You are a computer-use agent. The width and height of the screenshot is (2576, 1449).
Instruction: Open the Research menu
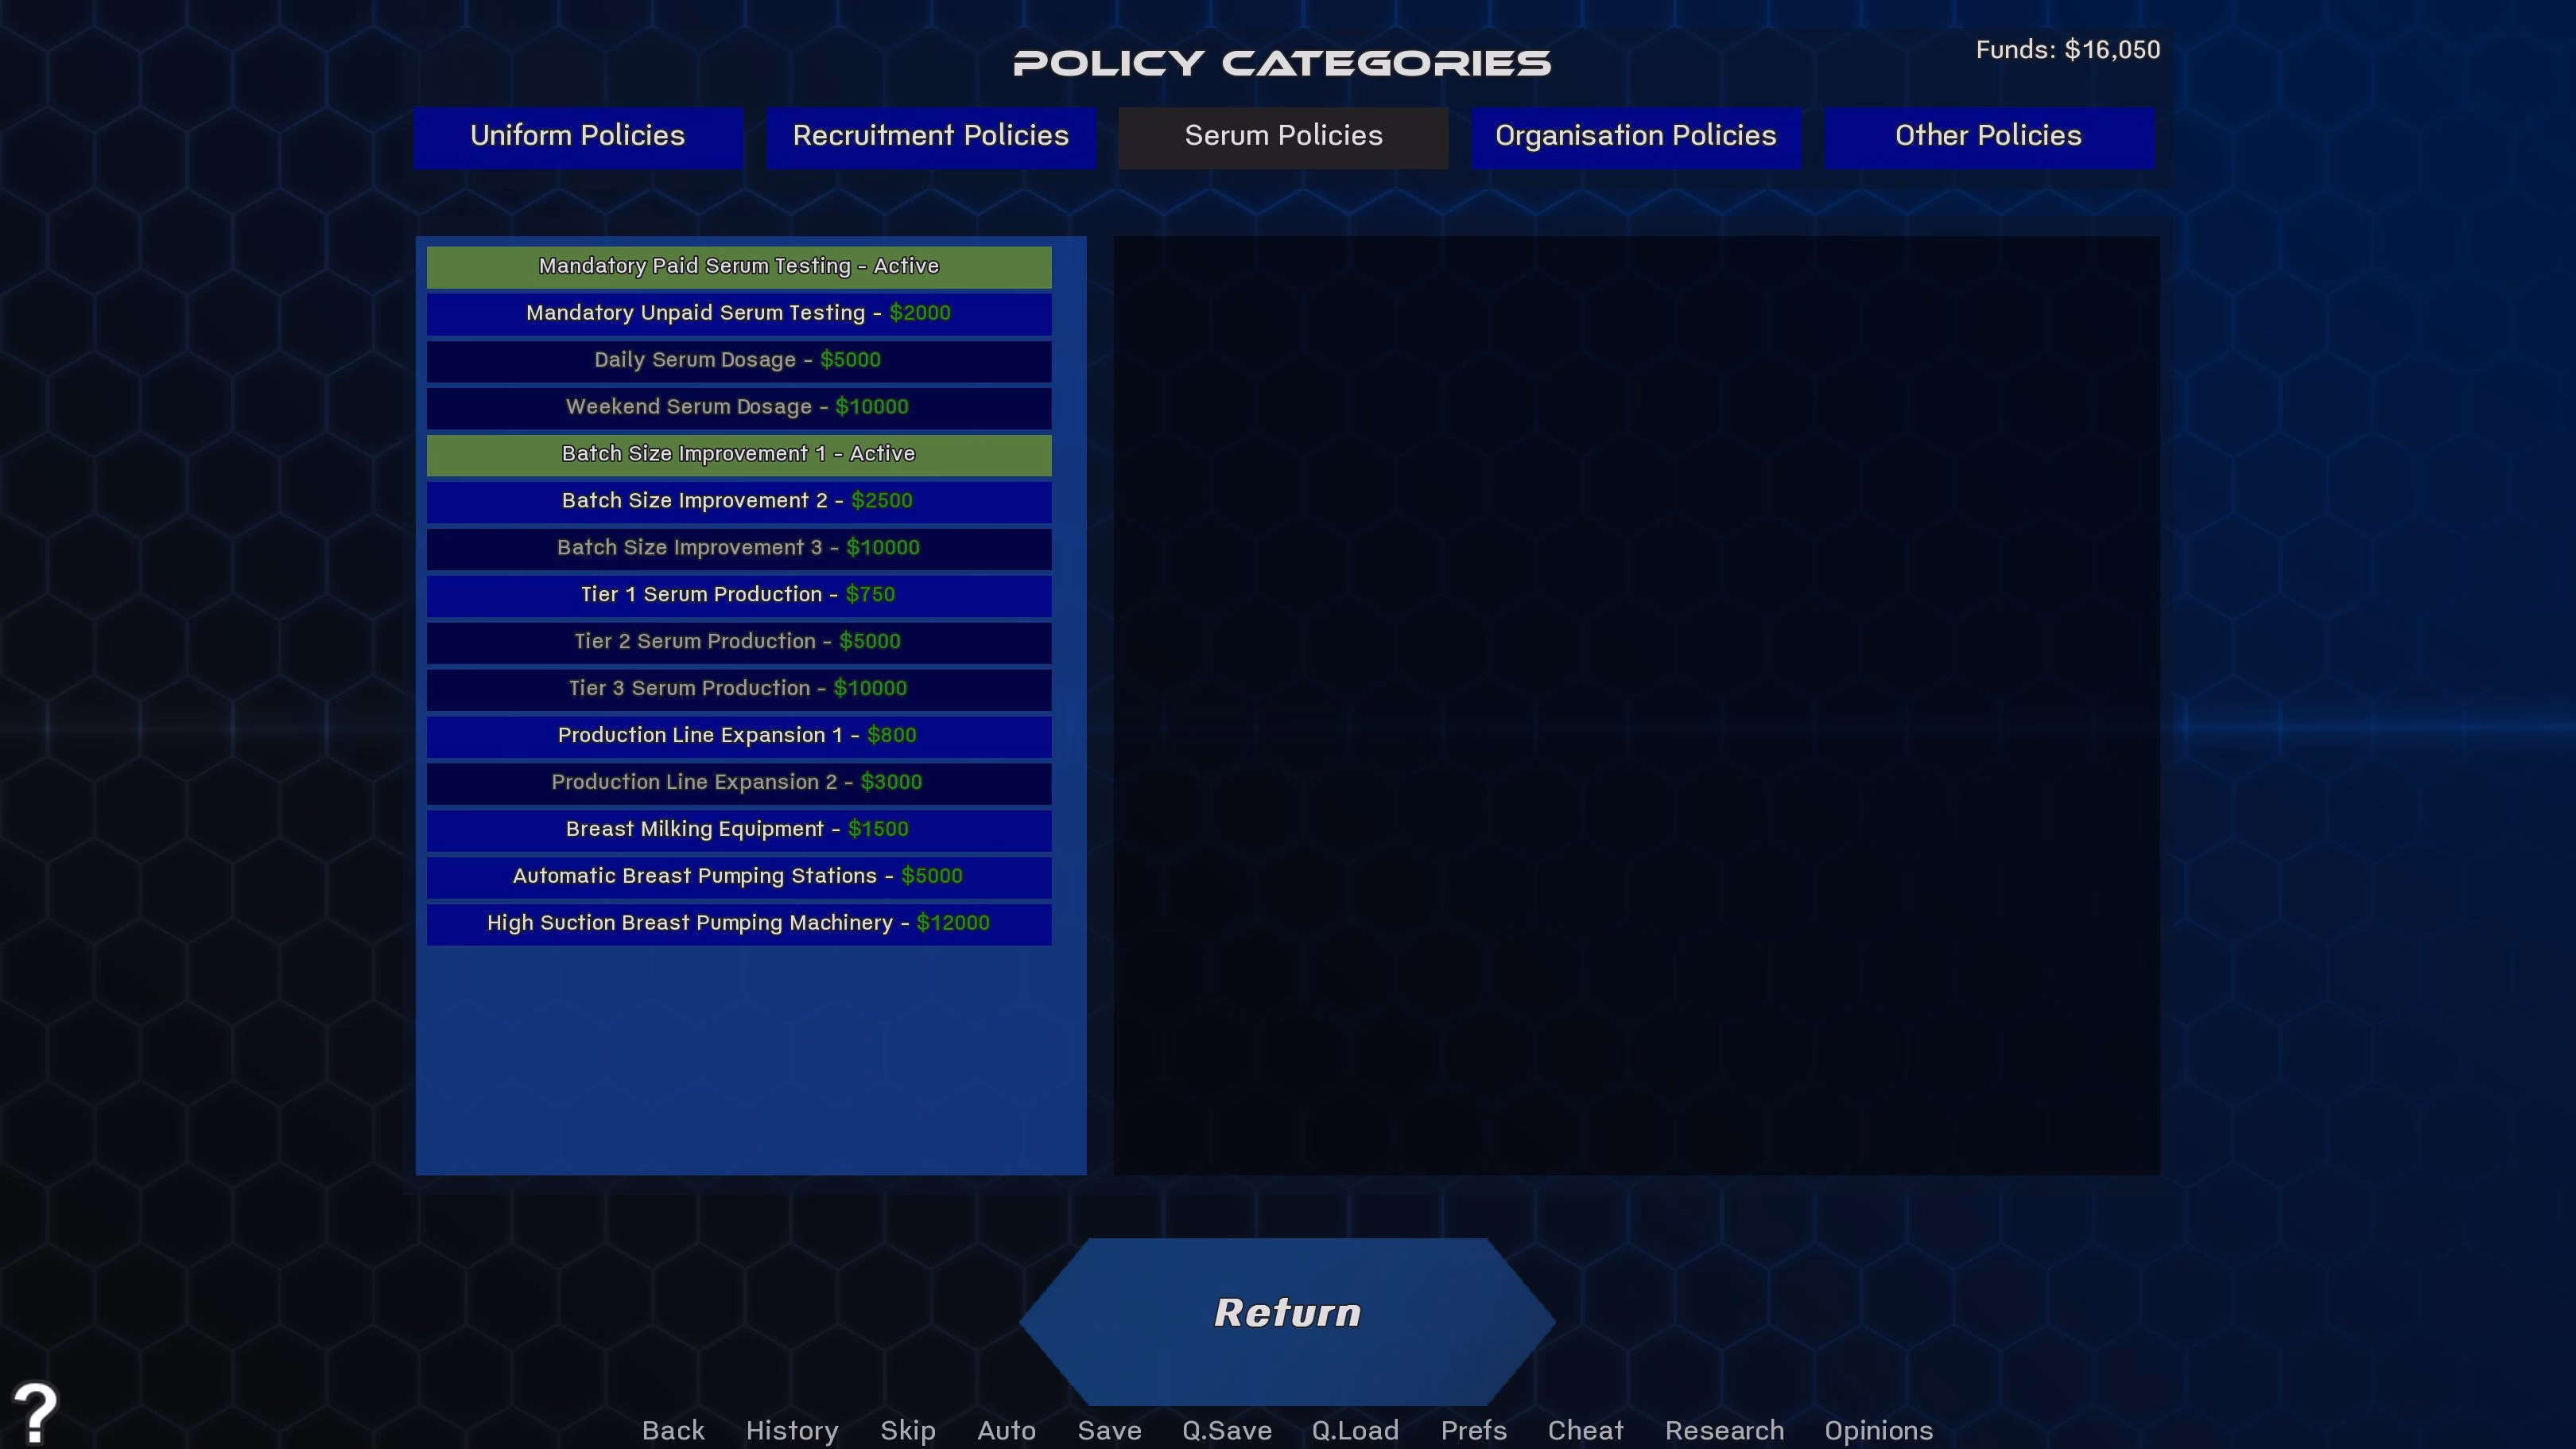1724,1431
